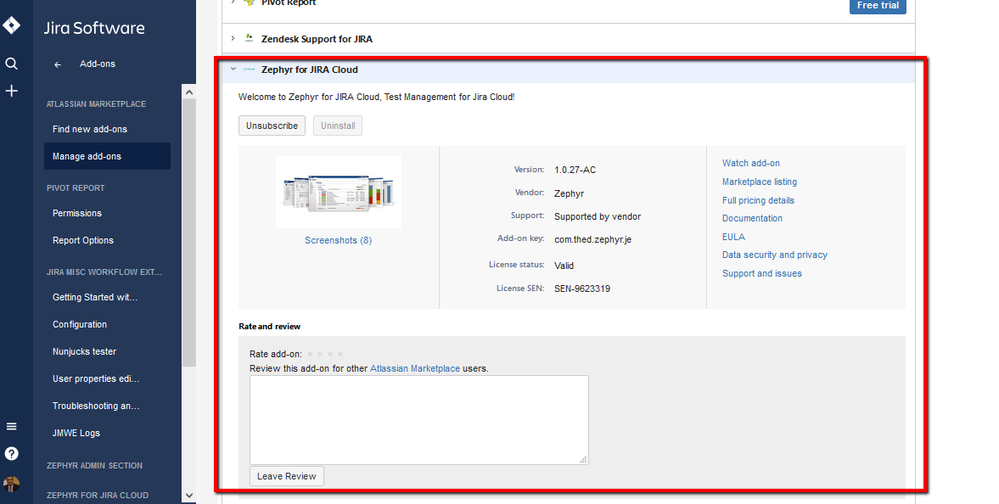Viewport: 999px width, 504px height.
Task: Click the sidebar scroll down arrow
Action: 189,495
